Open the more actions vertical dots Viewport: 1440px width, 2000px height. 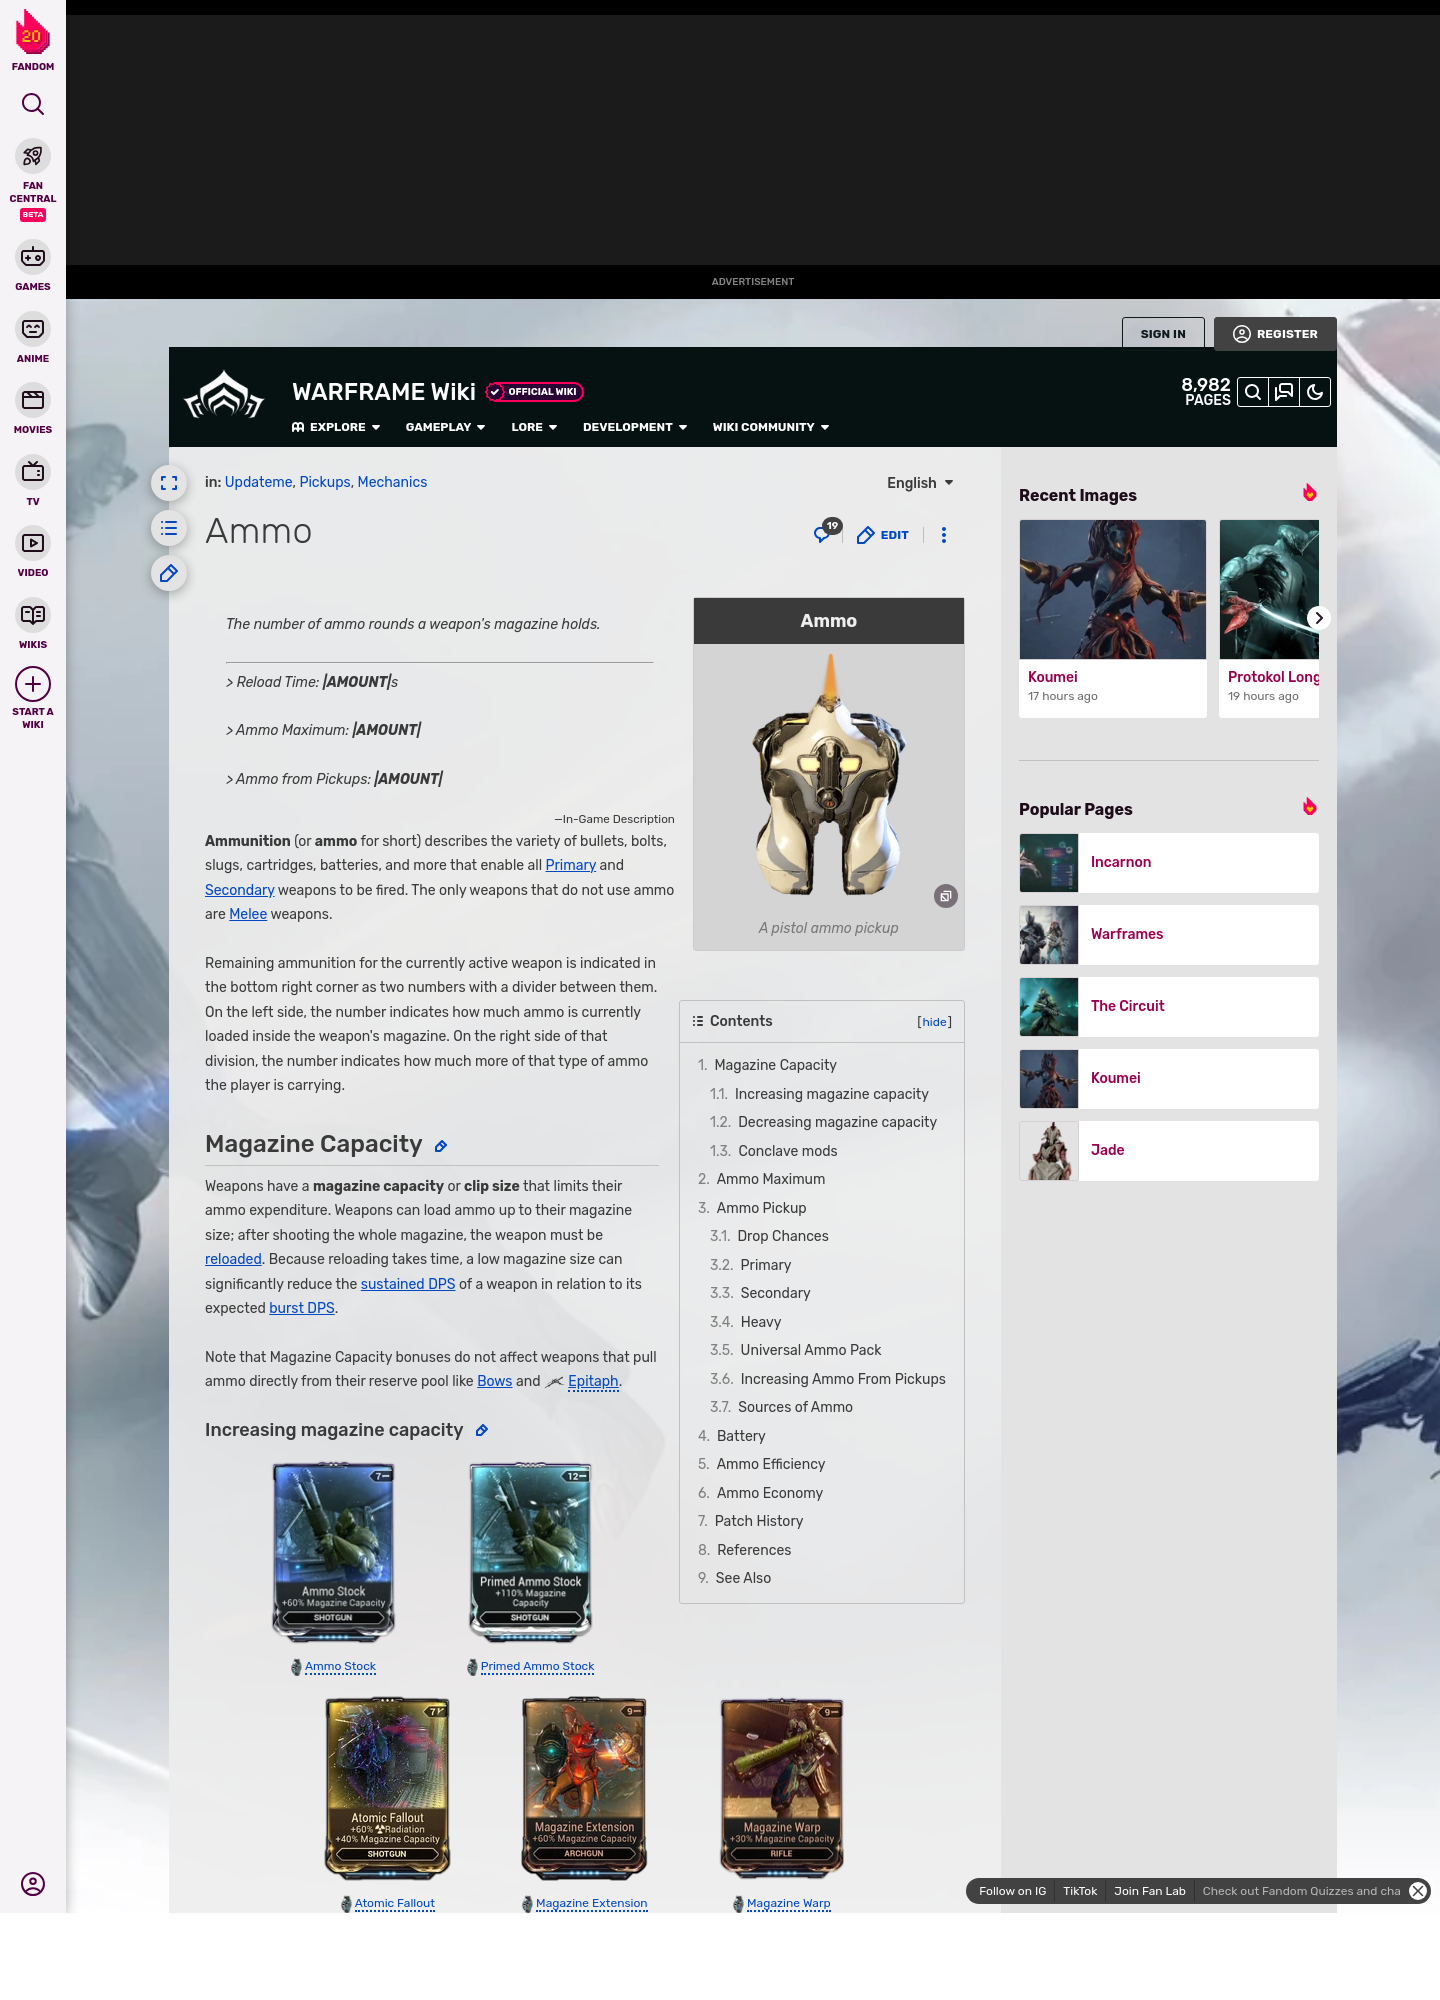(x=944, y=535)
